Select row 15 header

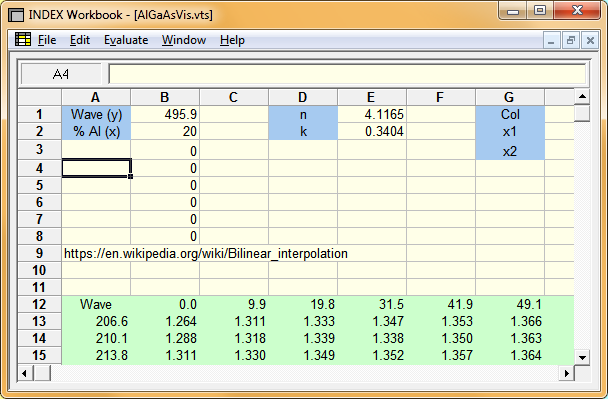tap(40, 356)
